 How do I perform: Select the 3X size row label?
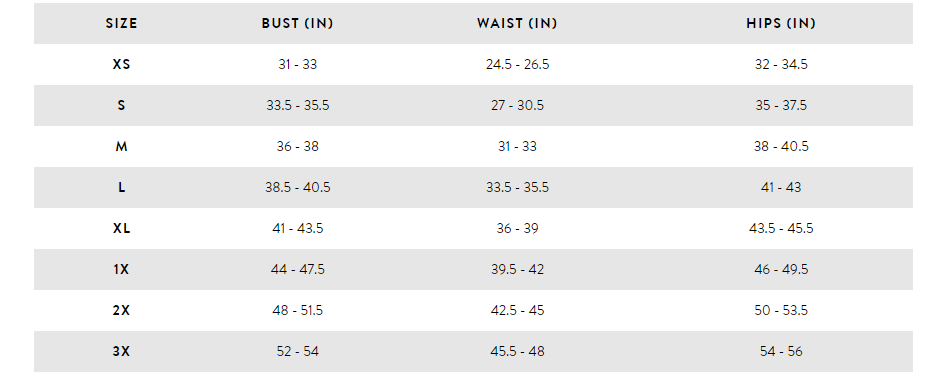(x=121, y=351)
